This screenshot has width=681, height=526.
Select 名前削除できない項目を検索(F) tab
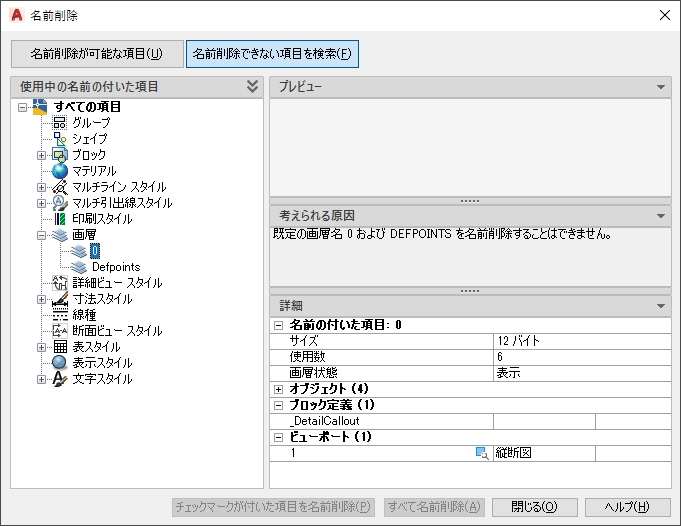pos(272,54)
